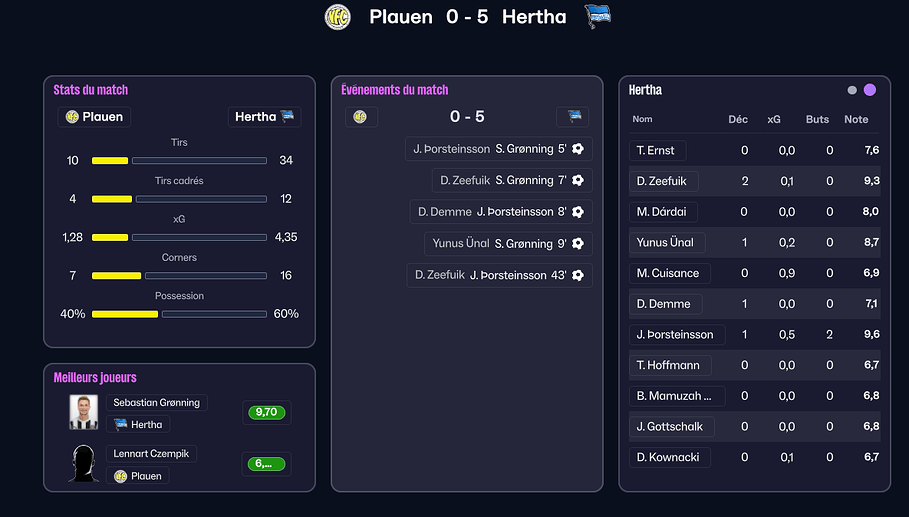
Task: Click Plauen crest in match events header
Action: point(360,117)
